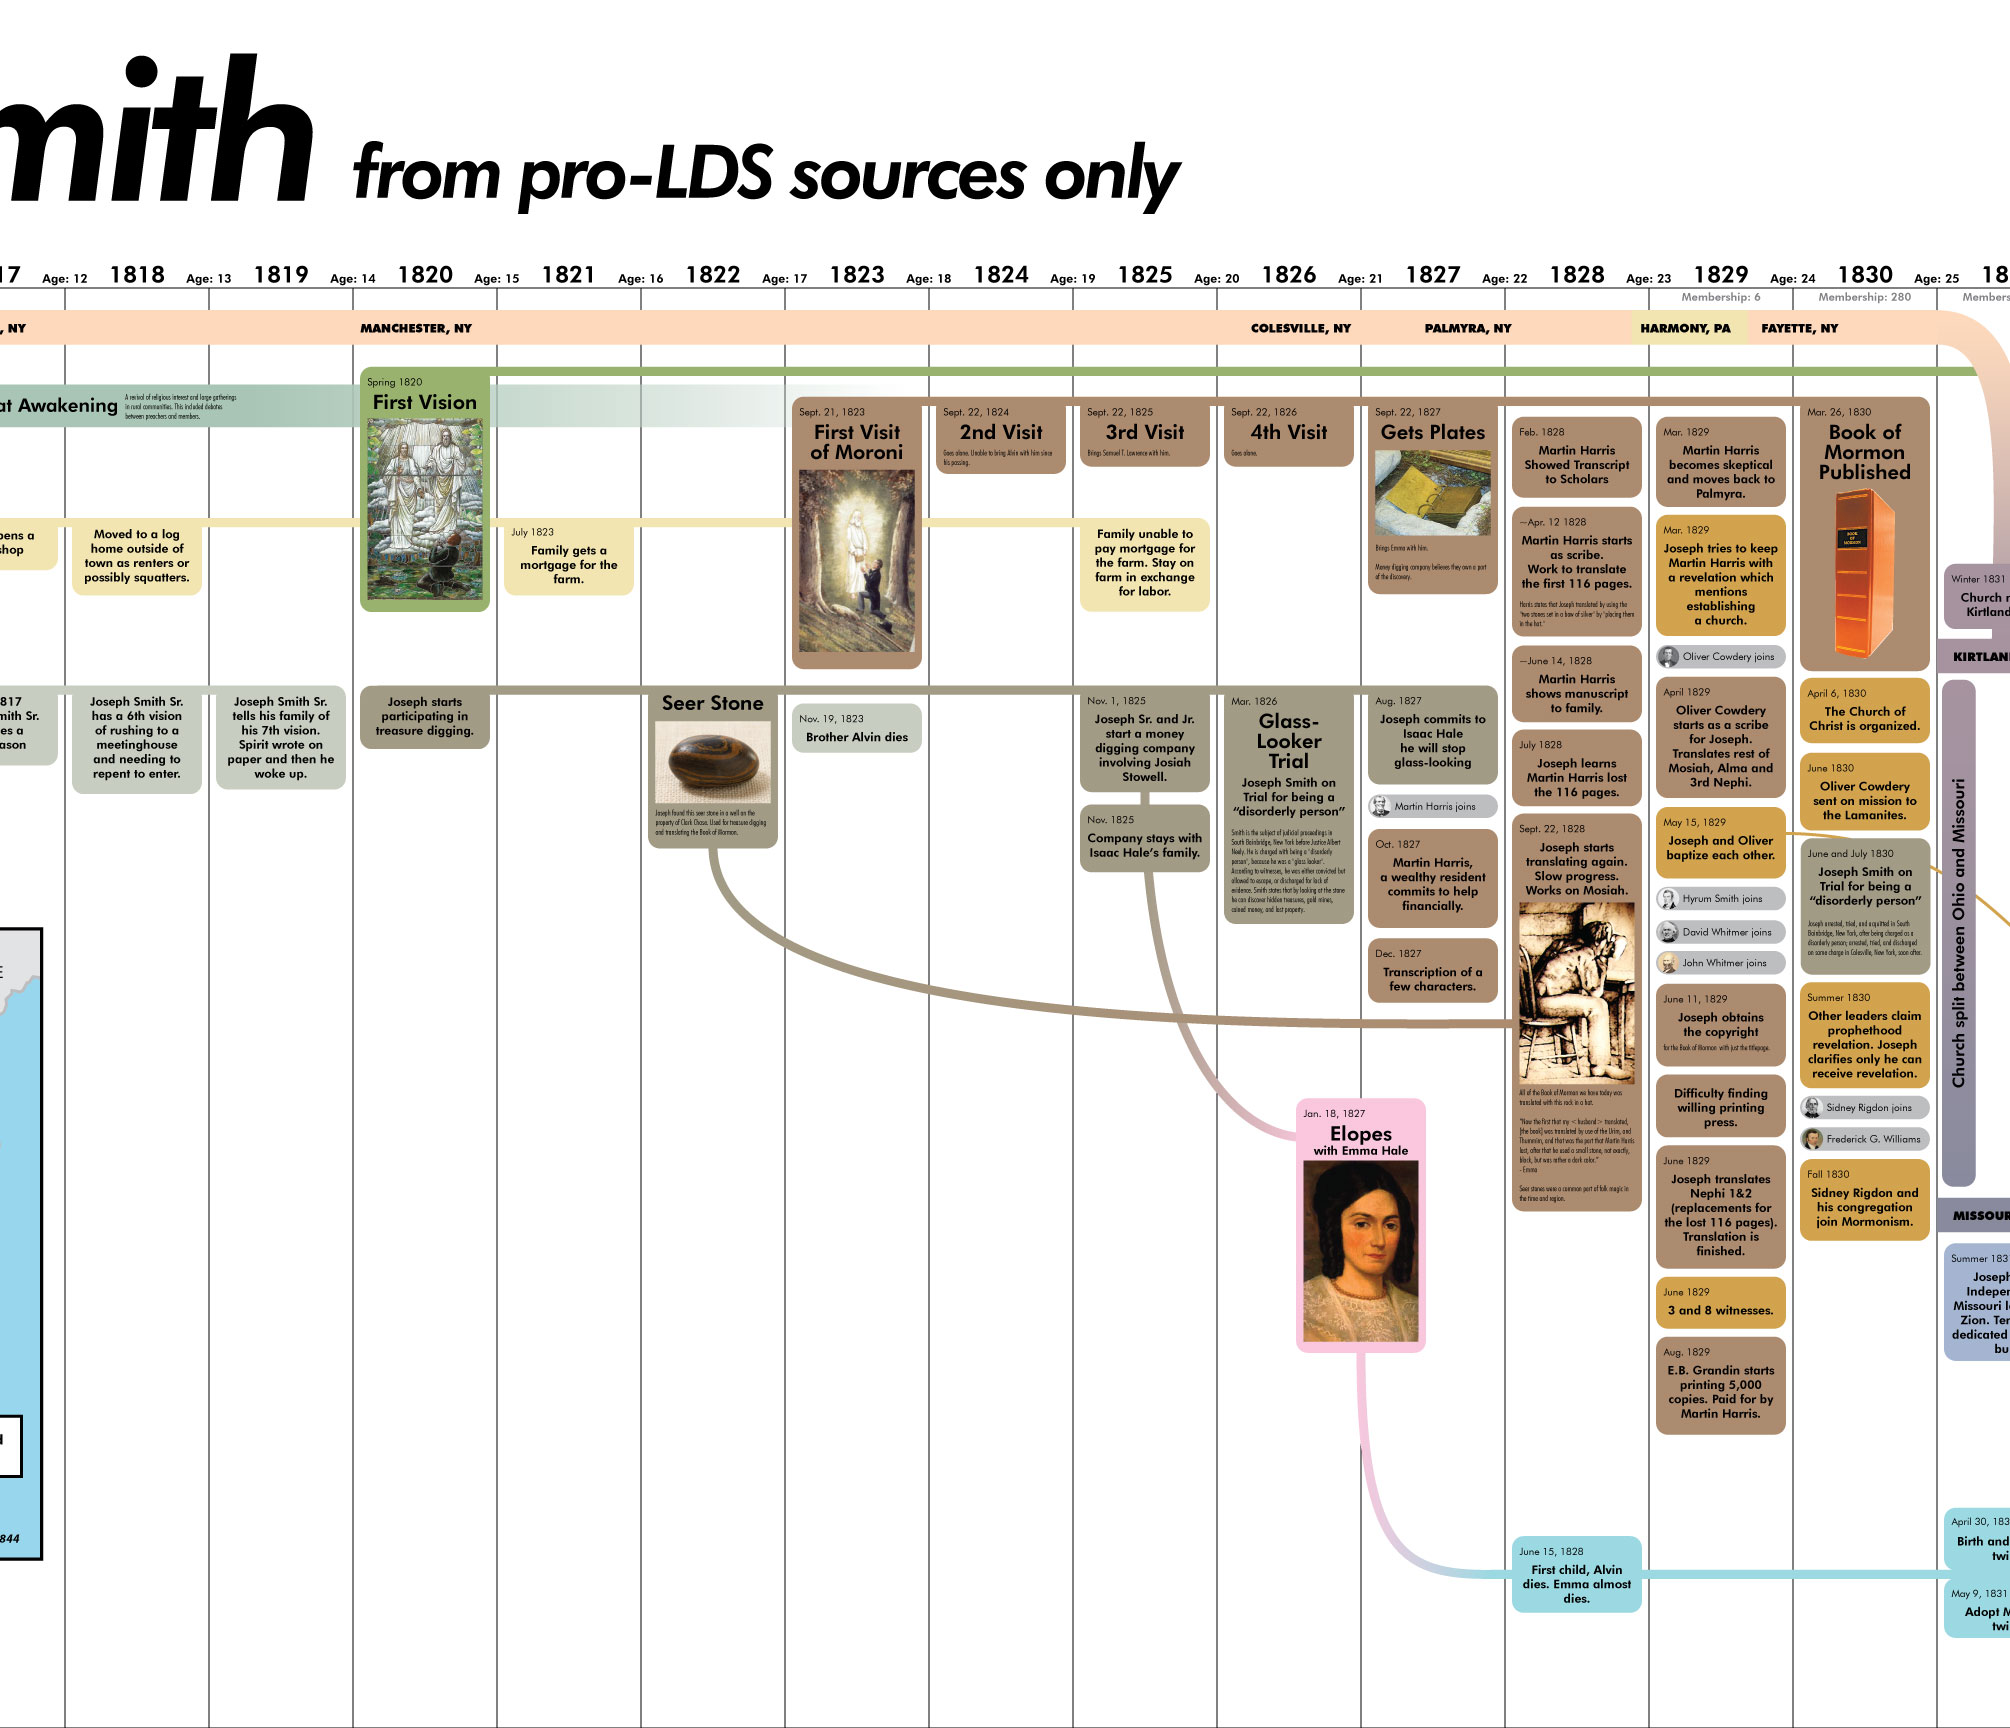Open the First Visit of Moroni image

(x=857, y=561)
